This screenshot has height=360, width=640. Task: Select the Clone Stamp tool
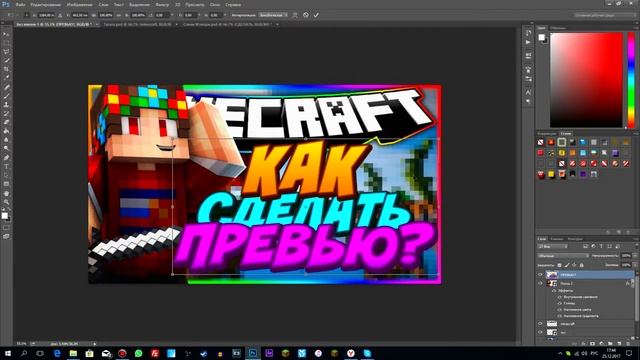6,104
